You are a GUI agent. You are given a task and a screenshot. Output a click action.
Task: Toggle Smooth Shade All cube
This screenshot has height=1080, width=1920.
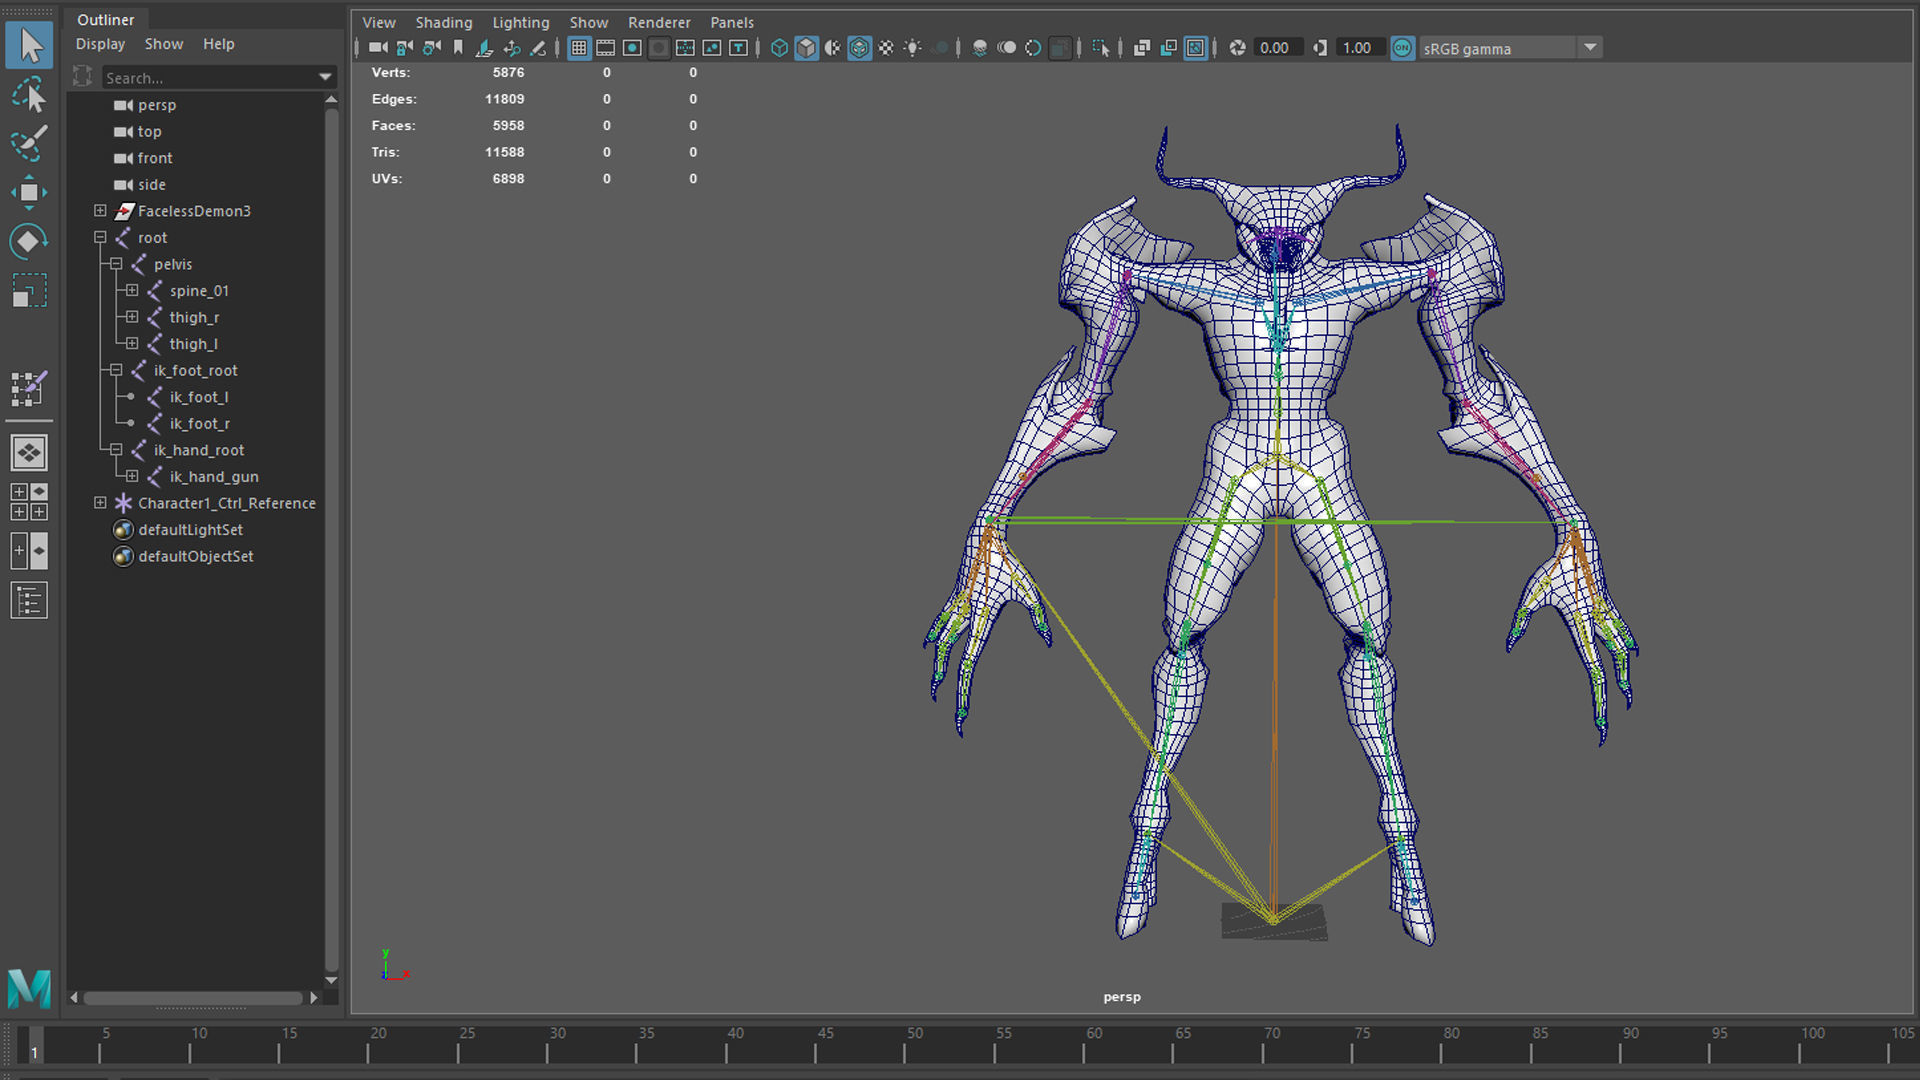coord(806,48)
